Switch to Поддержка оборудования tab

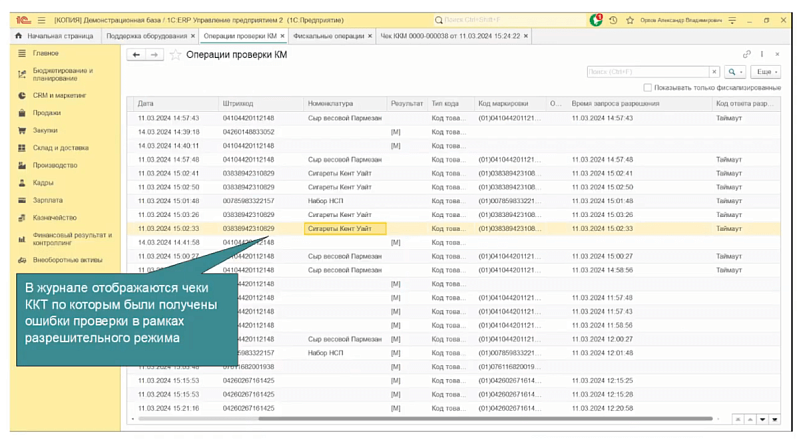pos(146,36)
